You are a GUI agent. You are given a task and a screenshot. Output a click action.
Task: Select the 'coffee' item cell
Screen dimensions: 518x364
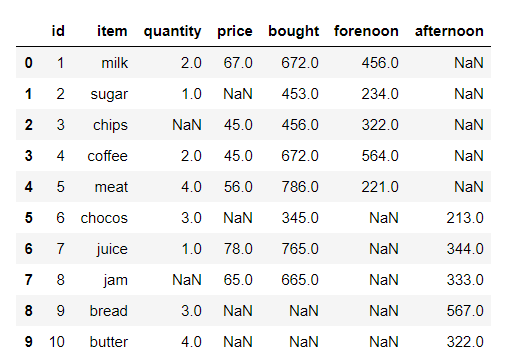tap(107, 156)
